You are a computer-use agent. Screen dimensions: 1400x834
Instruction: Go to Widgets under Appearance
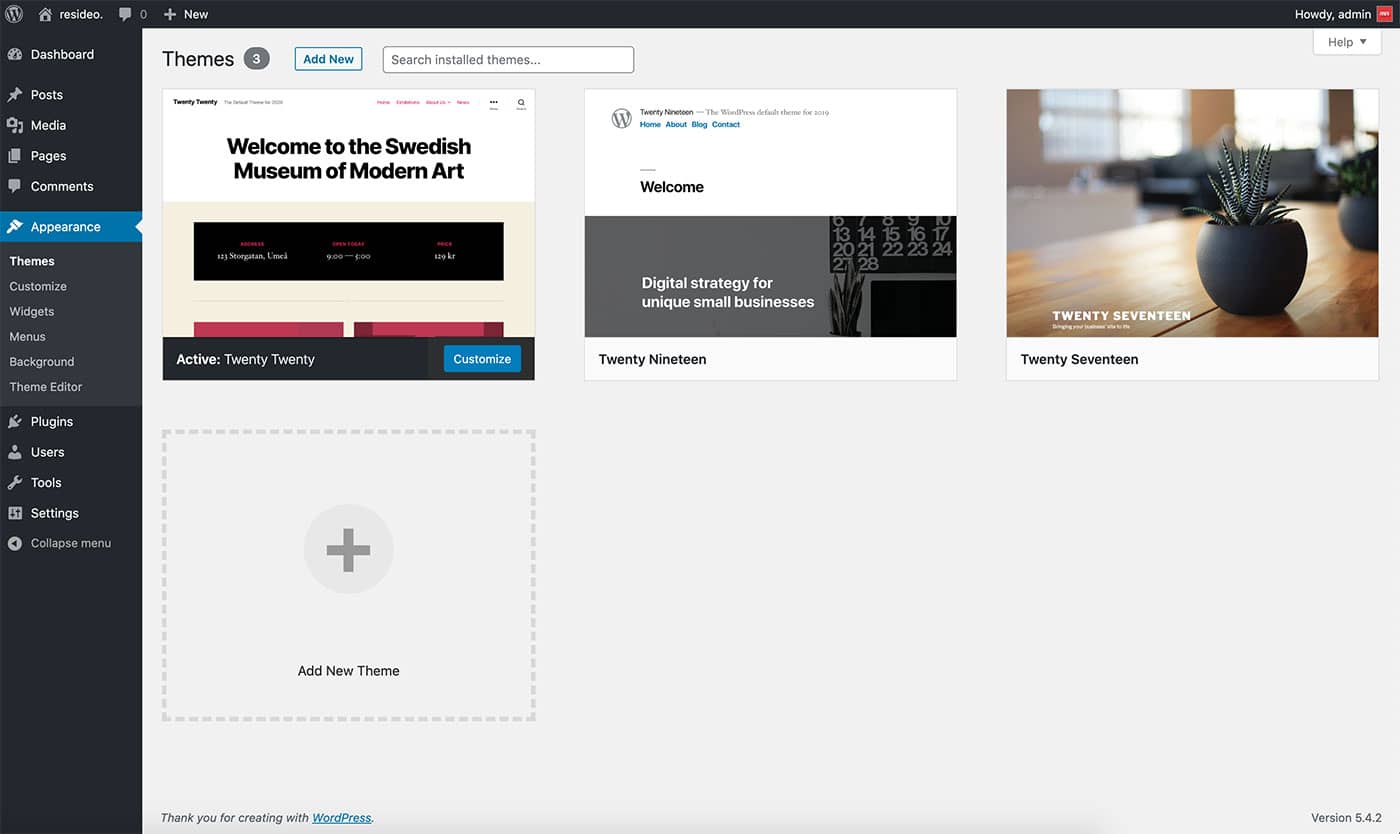[x=32, y=311]
